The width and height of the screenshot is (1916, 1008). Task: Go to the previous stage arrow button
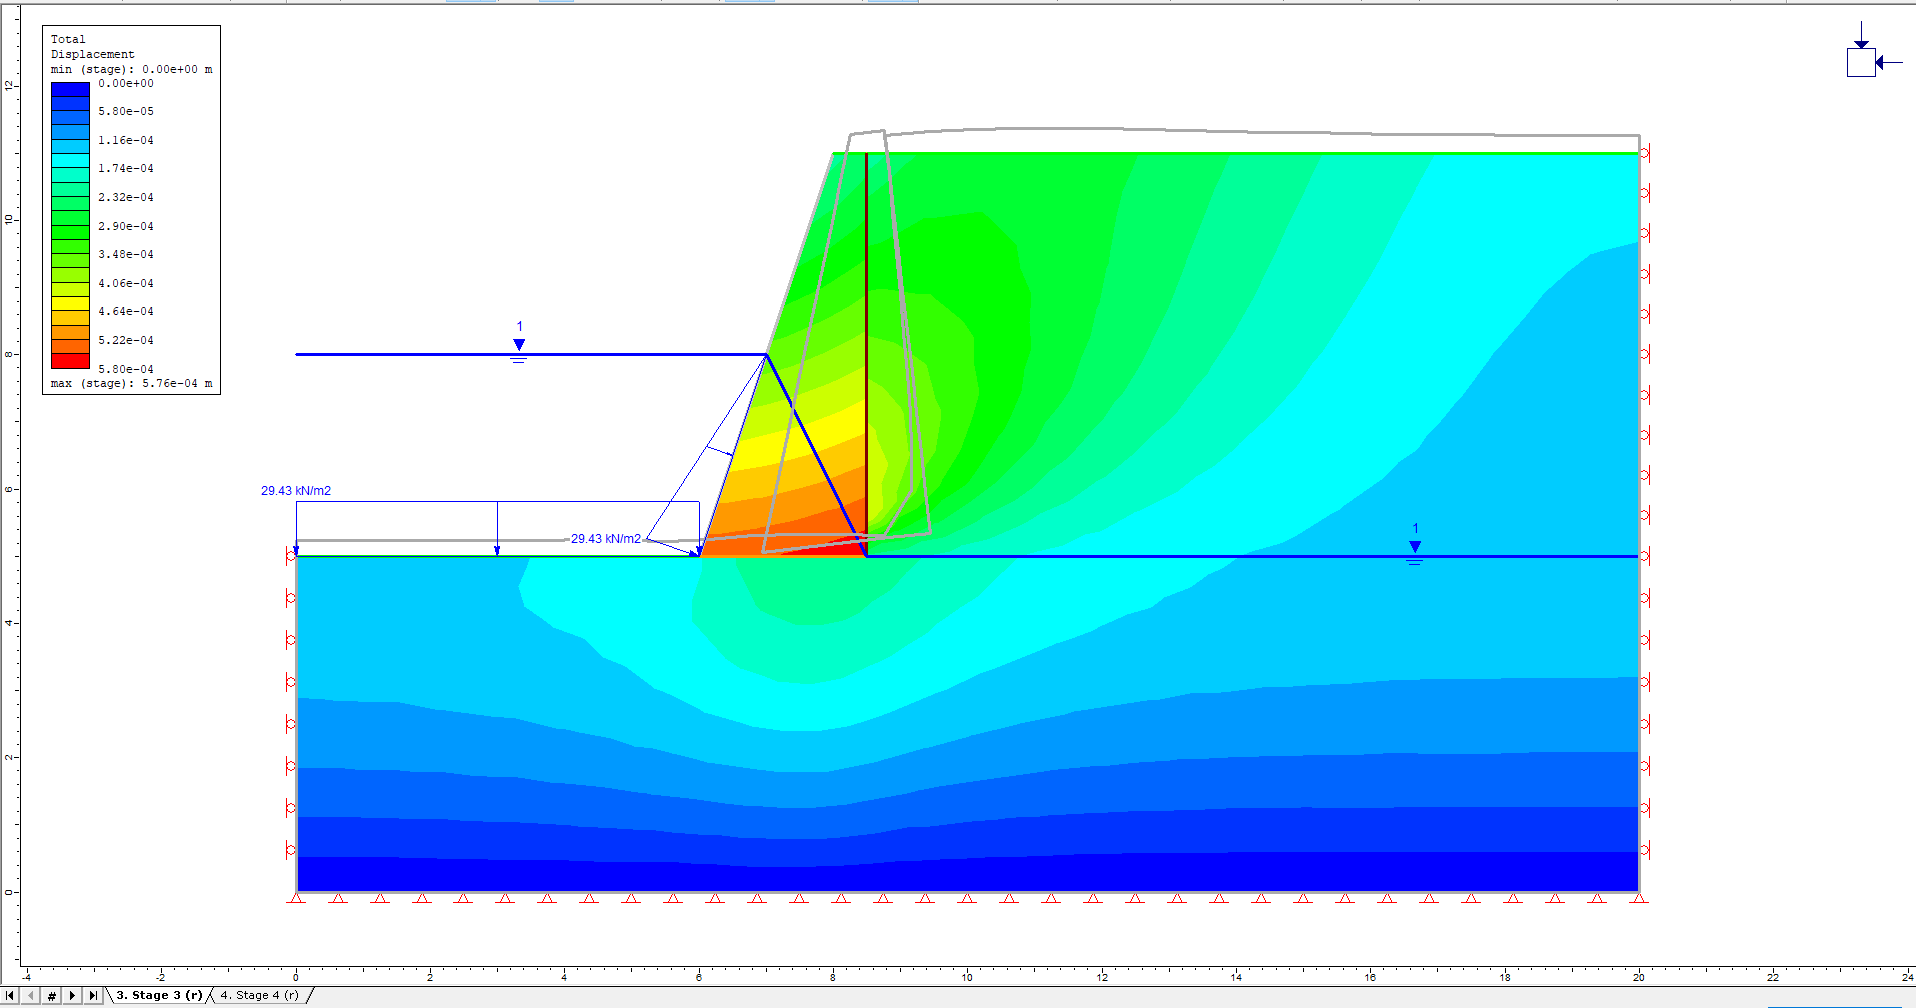pos(31,996)
